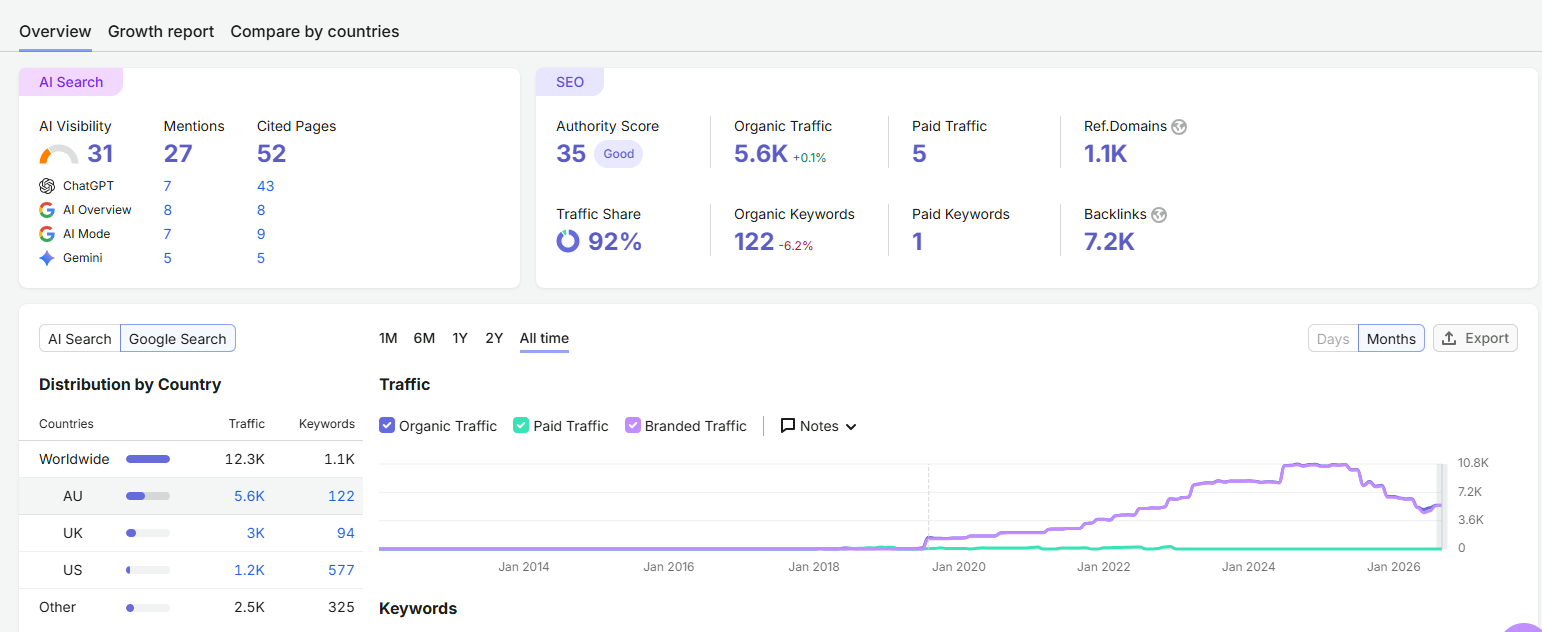
Task: Click the Worldwide traffic share bar
Action: 148,459
